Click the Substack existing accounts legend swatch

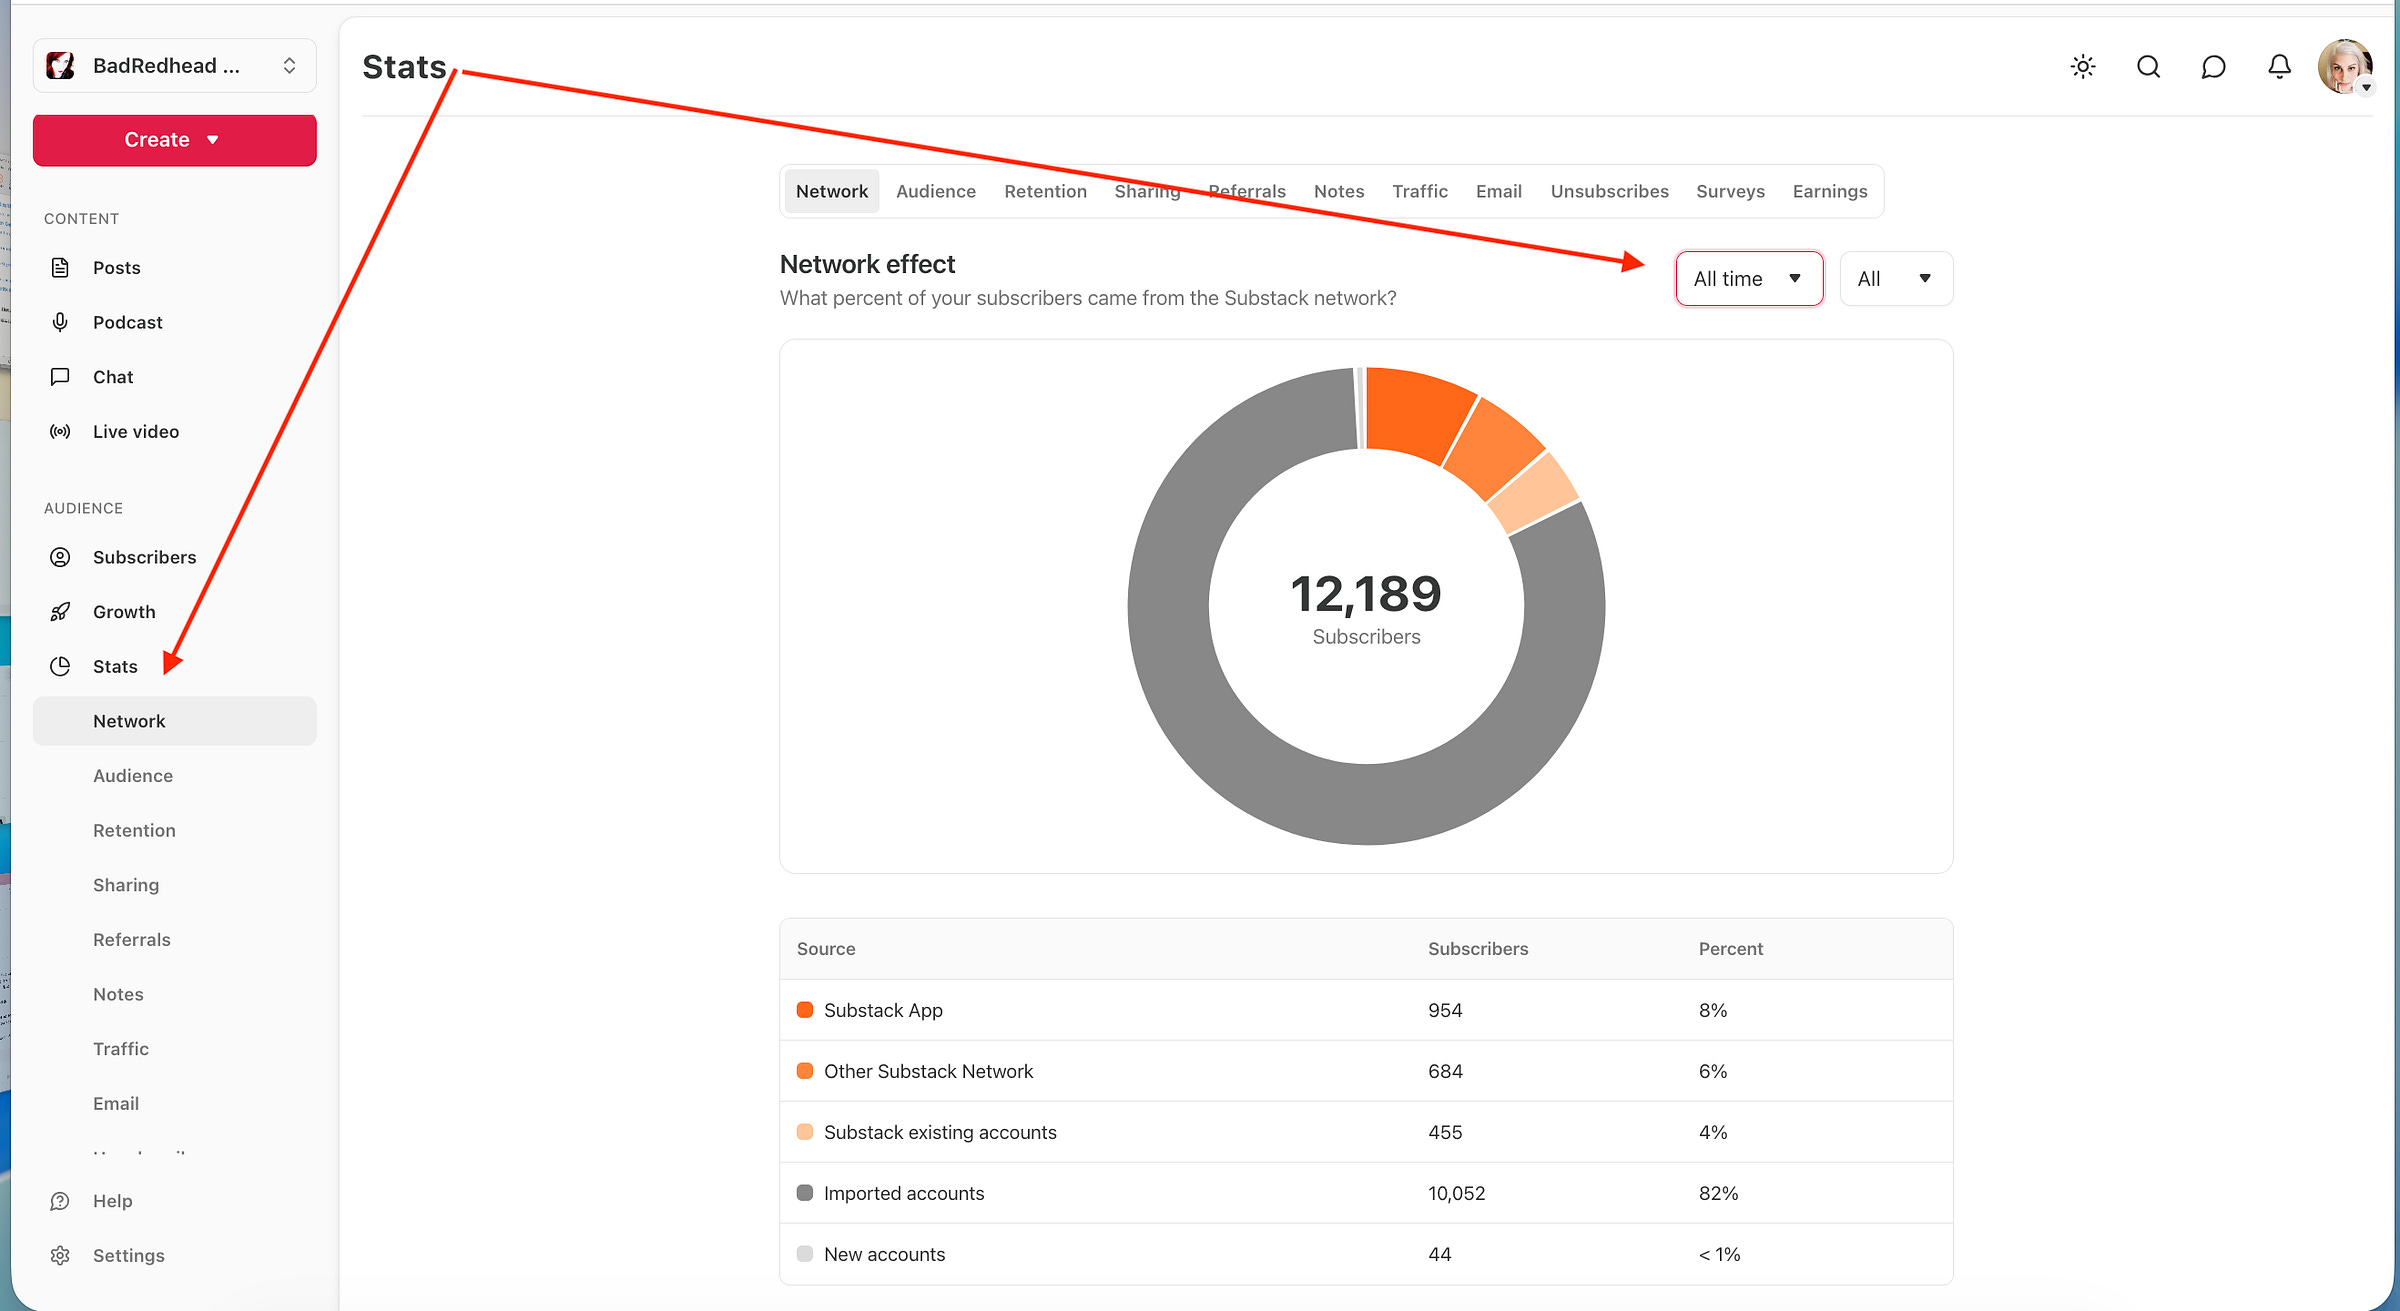pyautogui.click(x=805, y=1132)
